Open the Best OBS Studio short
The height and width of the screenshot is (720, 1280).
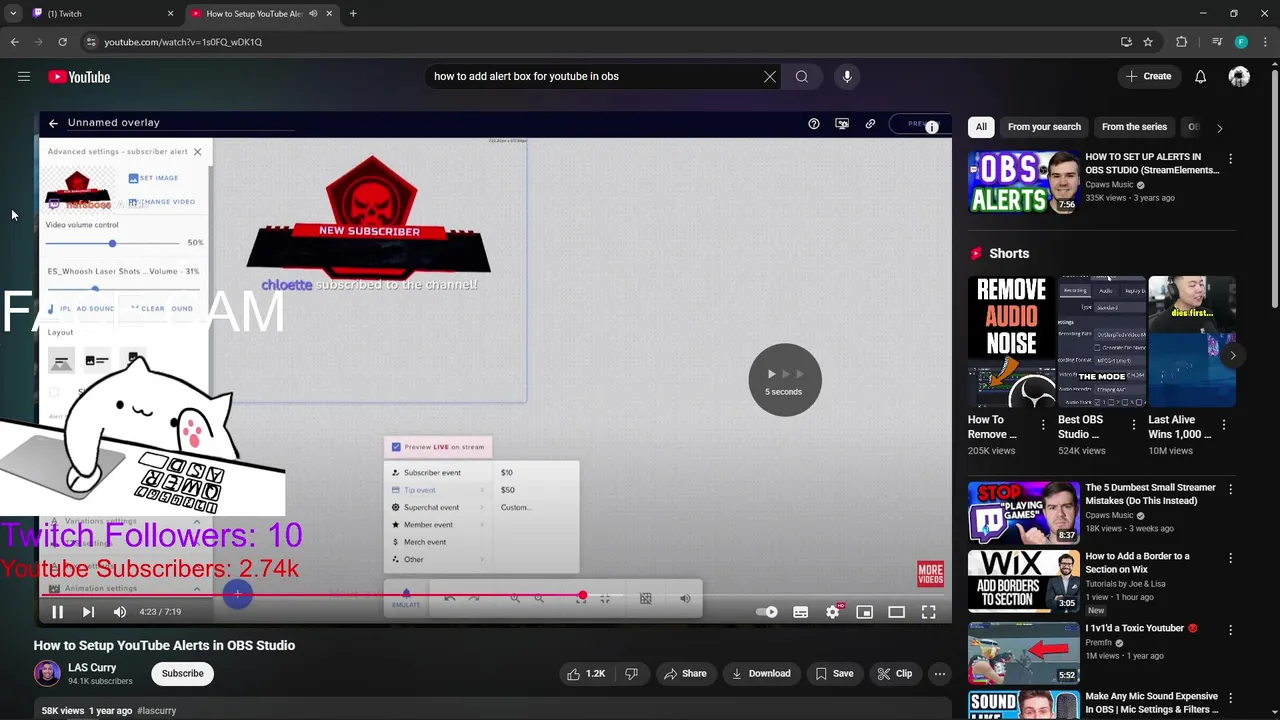tap(1102, 342)
